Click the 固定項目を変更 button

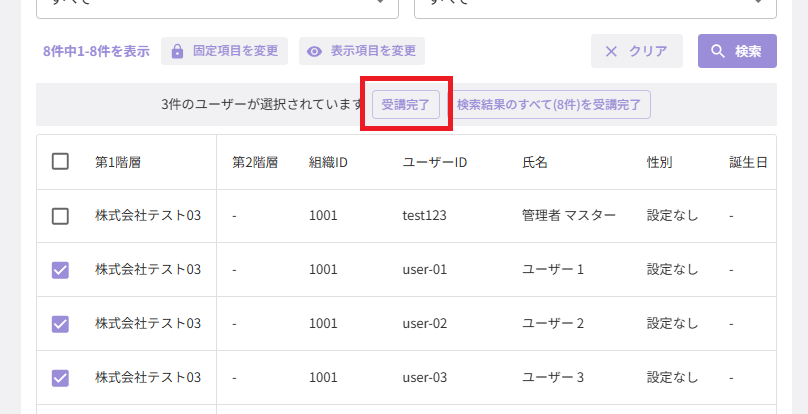224,51
